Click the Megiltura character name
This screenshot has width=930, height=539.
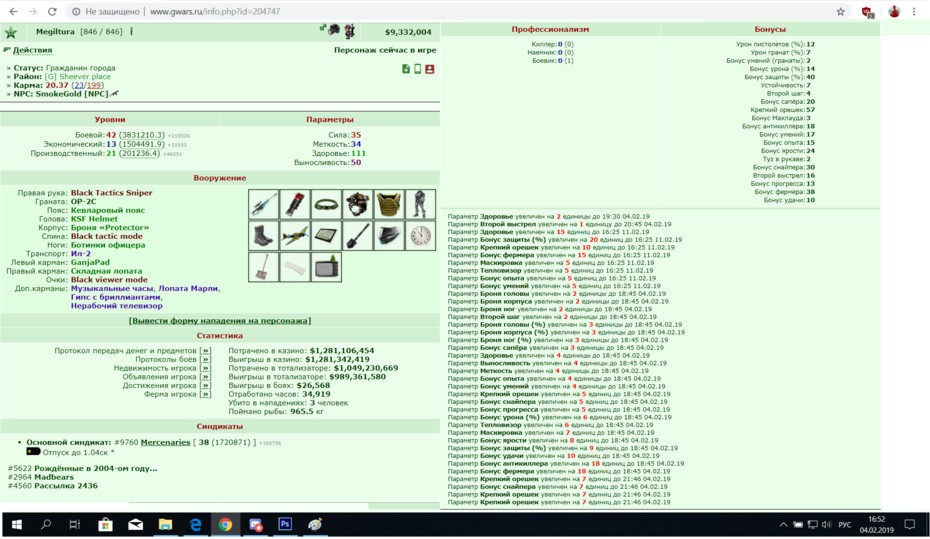tap(55, 32)
